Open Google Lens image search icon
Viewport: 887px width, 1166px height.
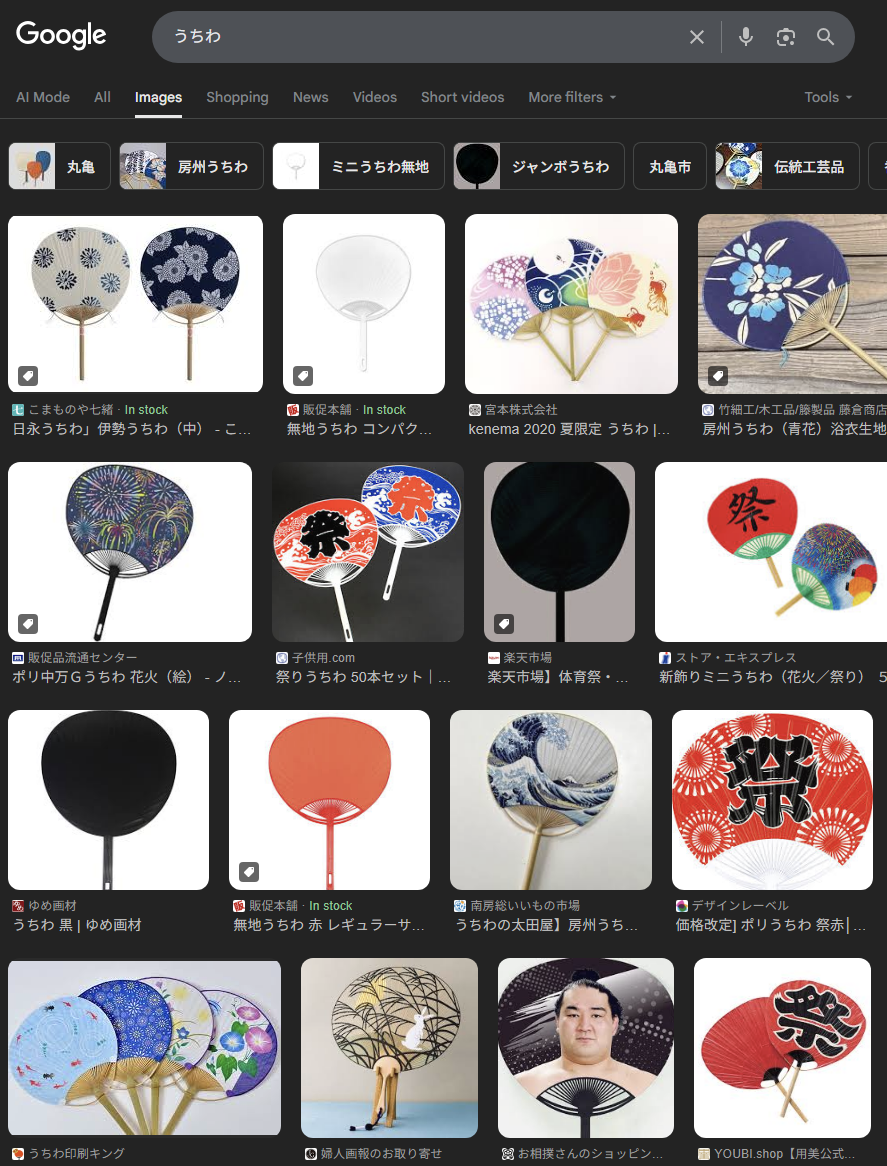(786, 37)
